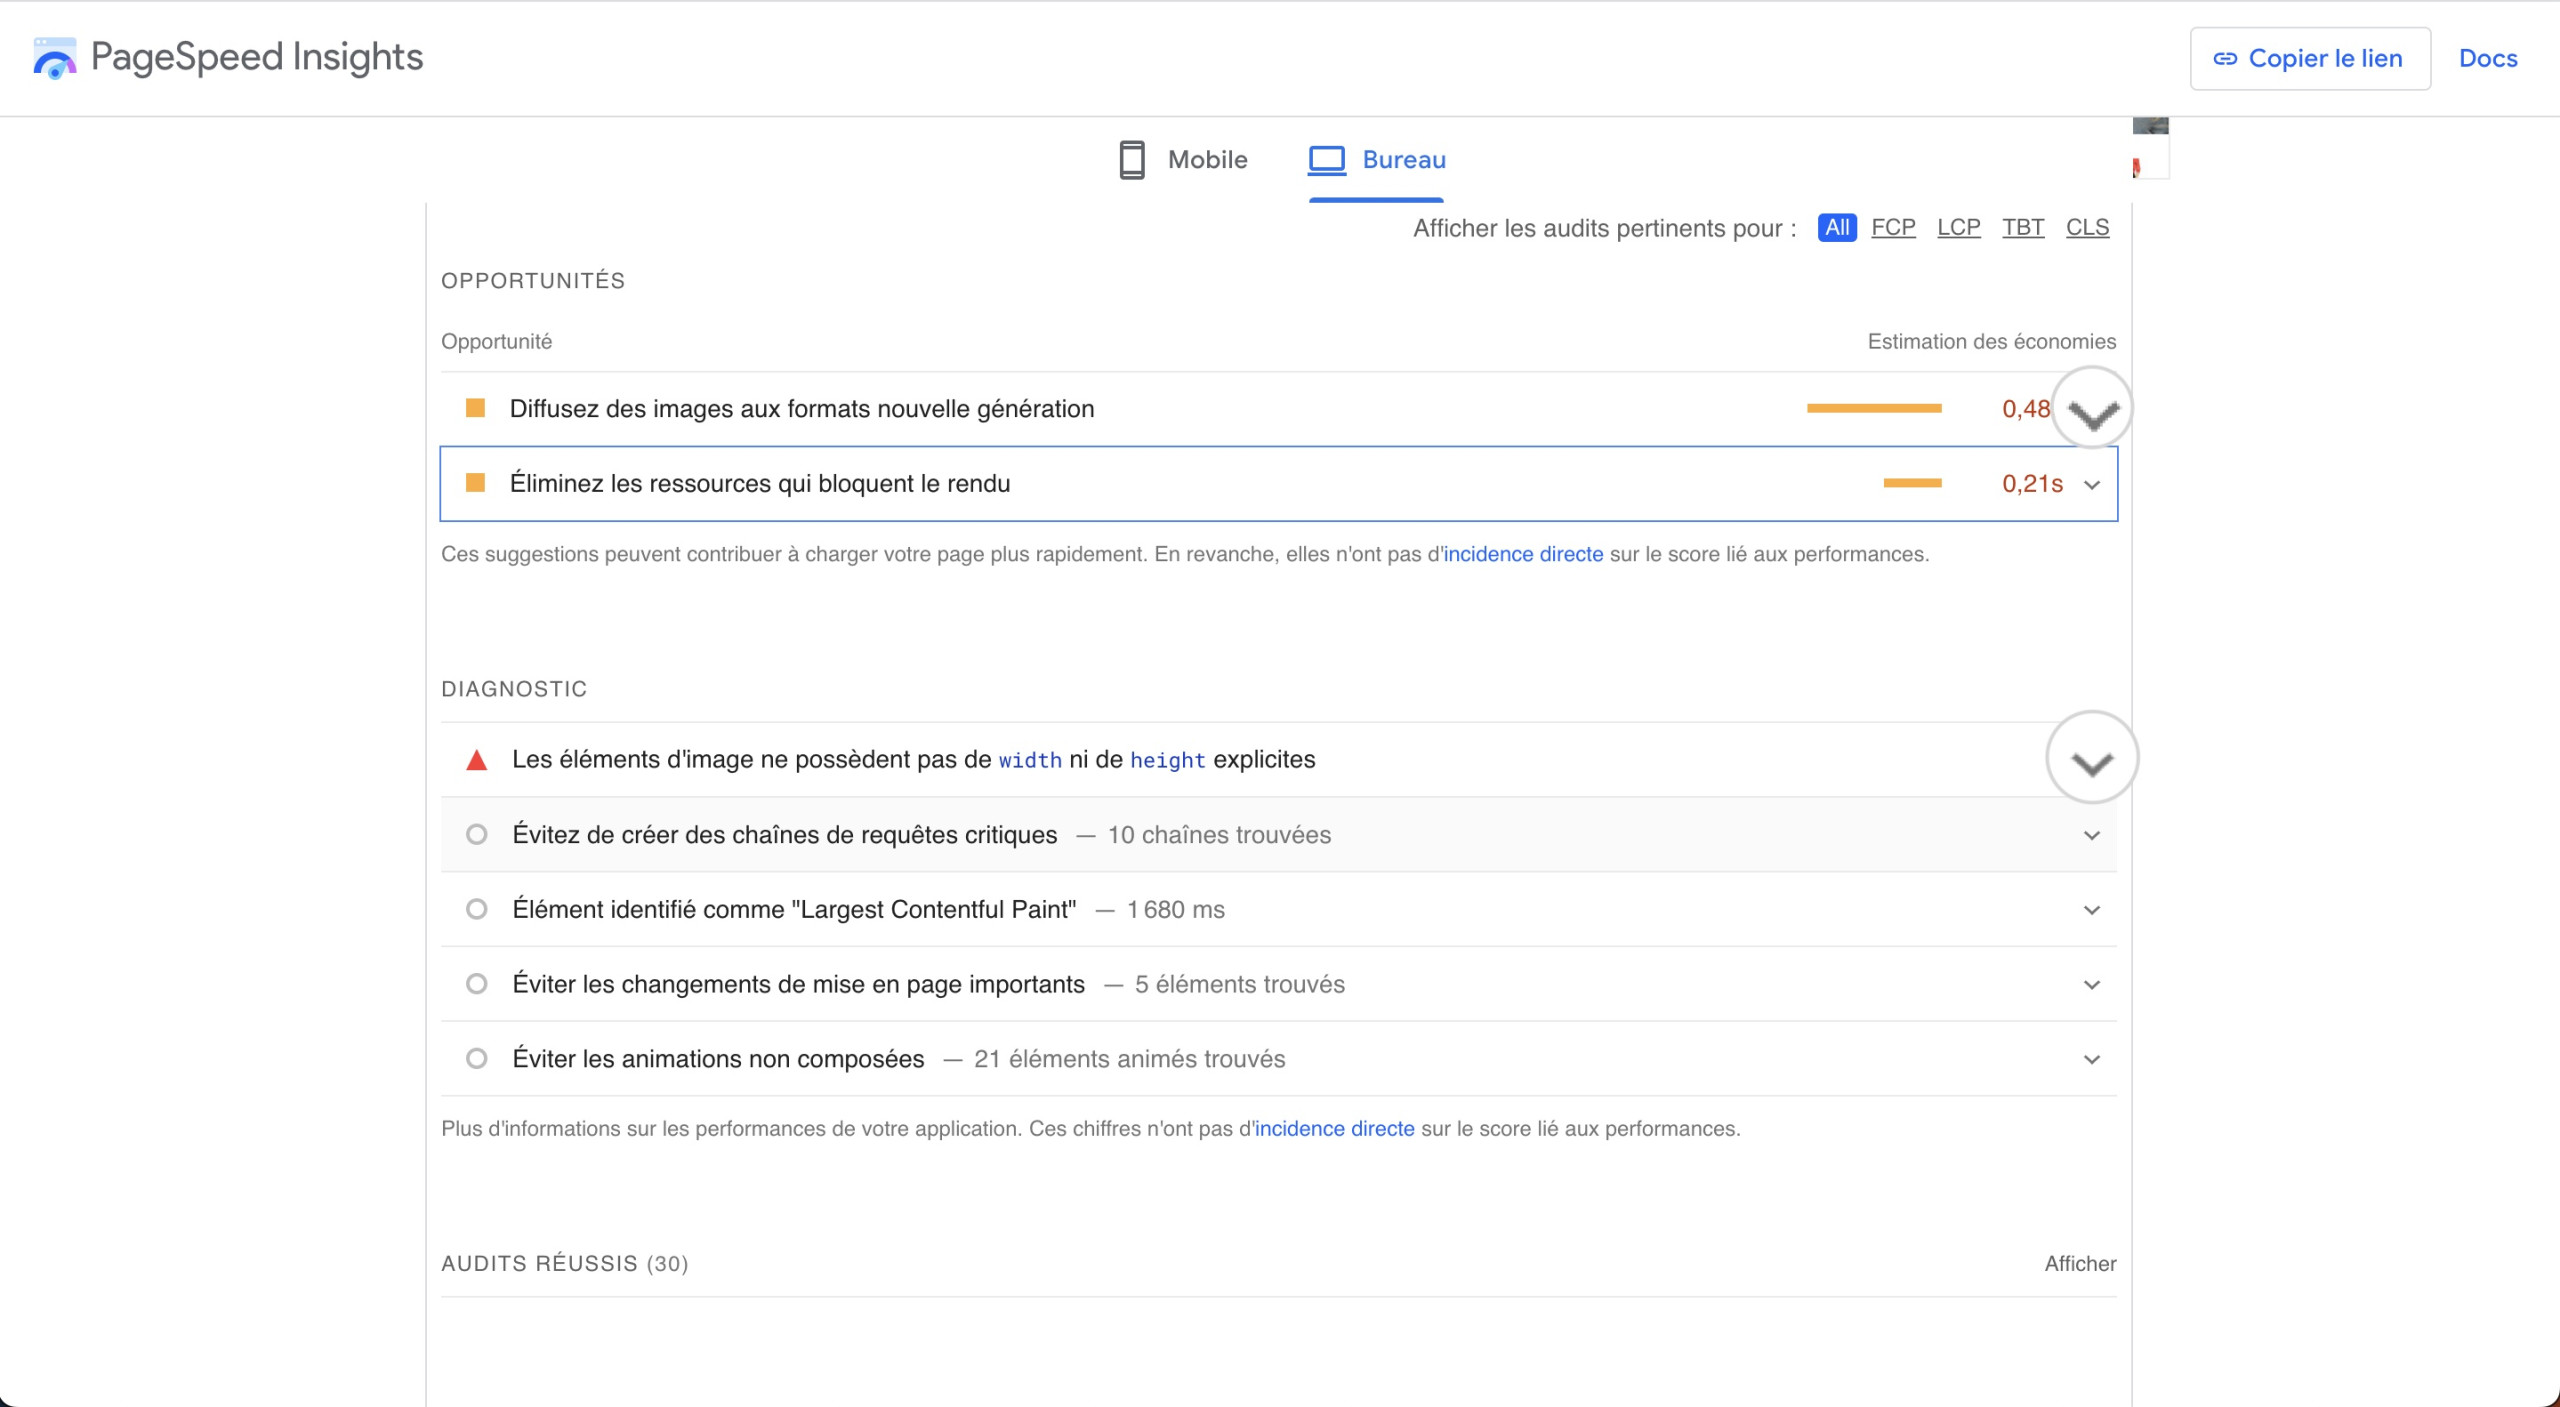Click the orange square icon beside Éliminez les ressources

[476, 483]
